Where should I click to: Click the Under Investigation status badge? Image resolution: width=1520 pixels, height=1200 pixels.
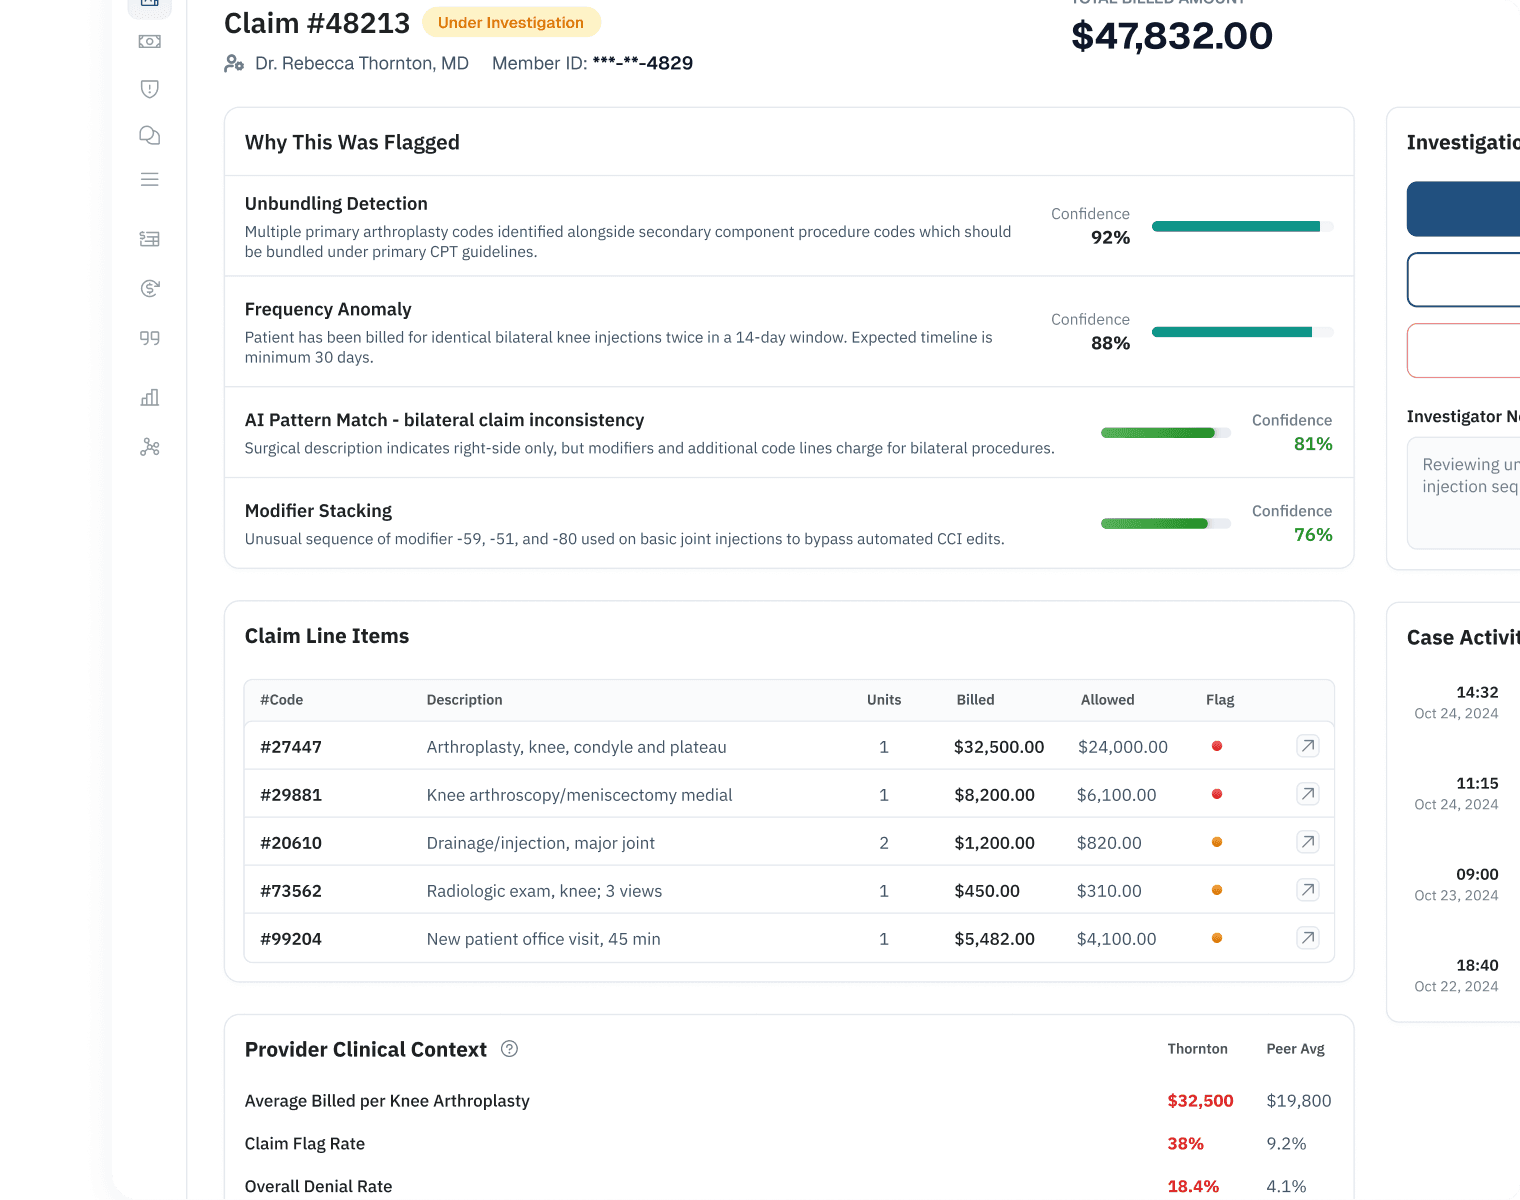pos(511,23)
